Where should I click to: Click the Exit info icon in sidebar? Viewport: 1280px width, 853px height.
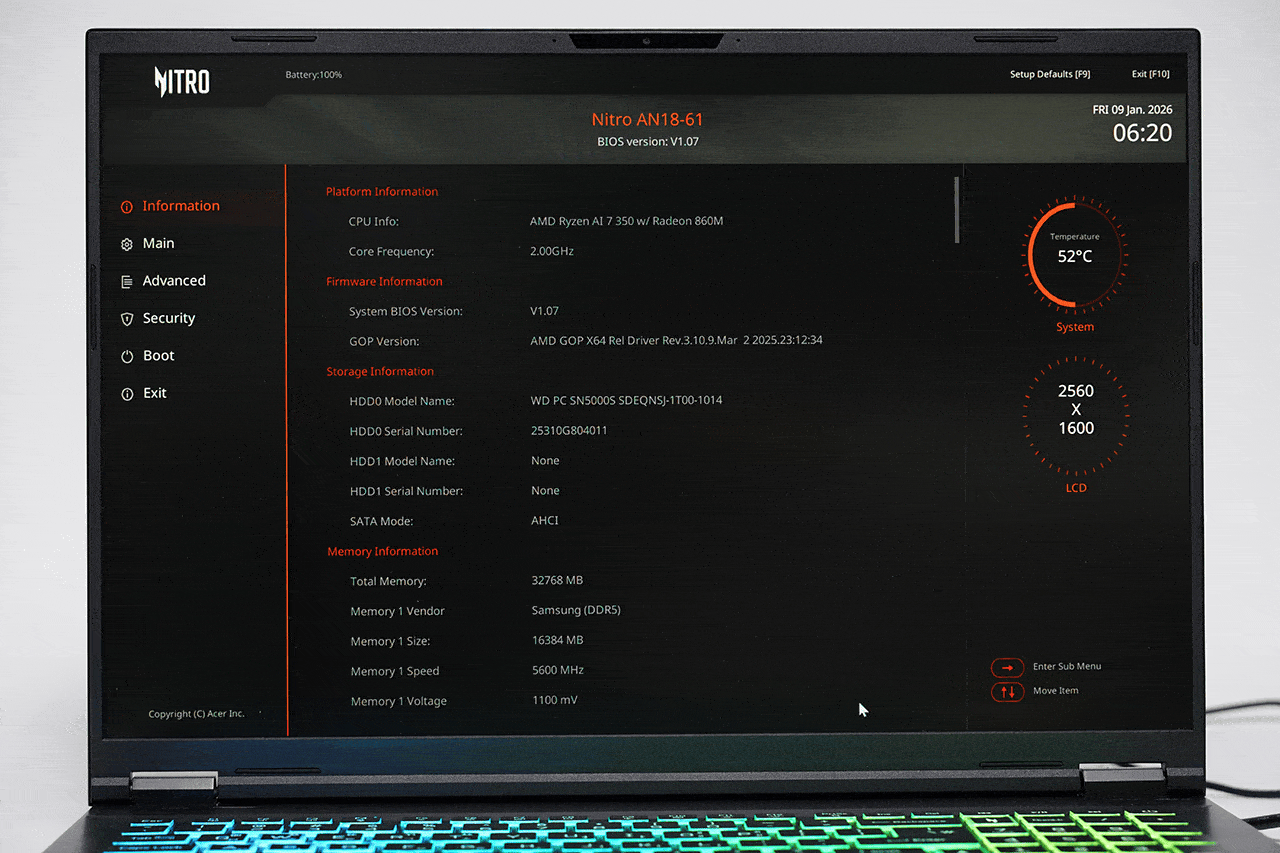coord(126,393)
